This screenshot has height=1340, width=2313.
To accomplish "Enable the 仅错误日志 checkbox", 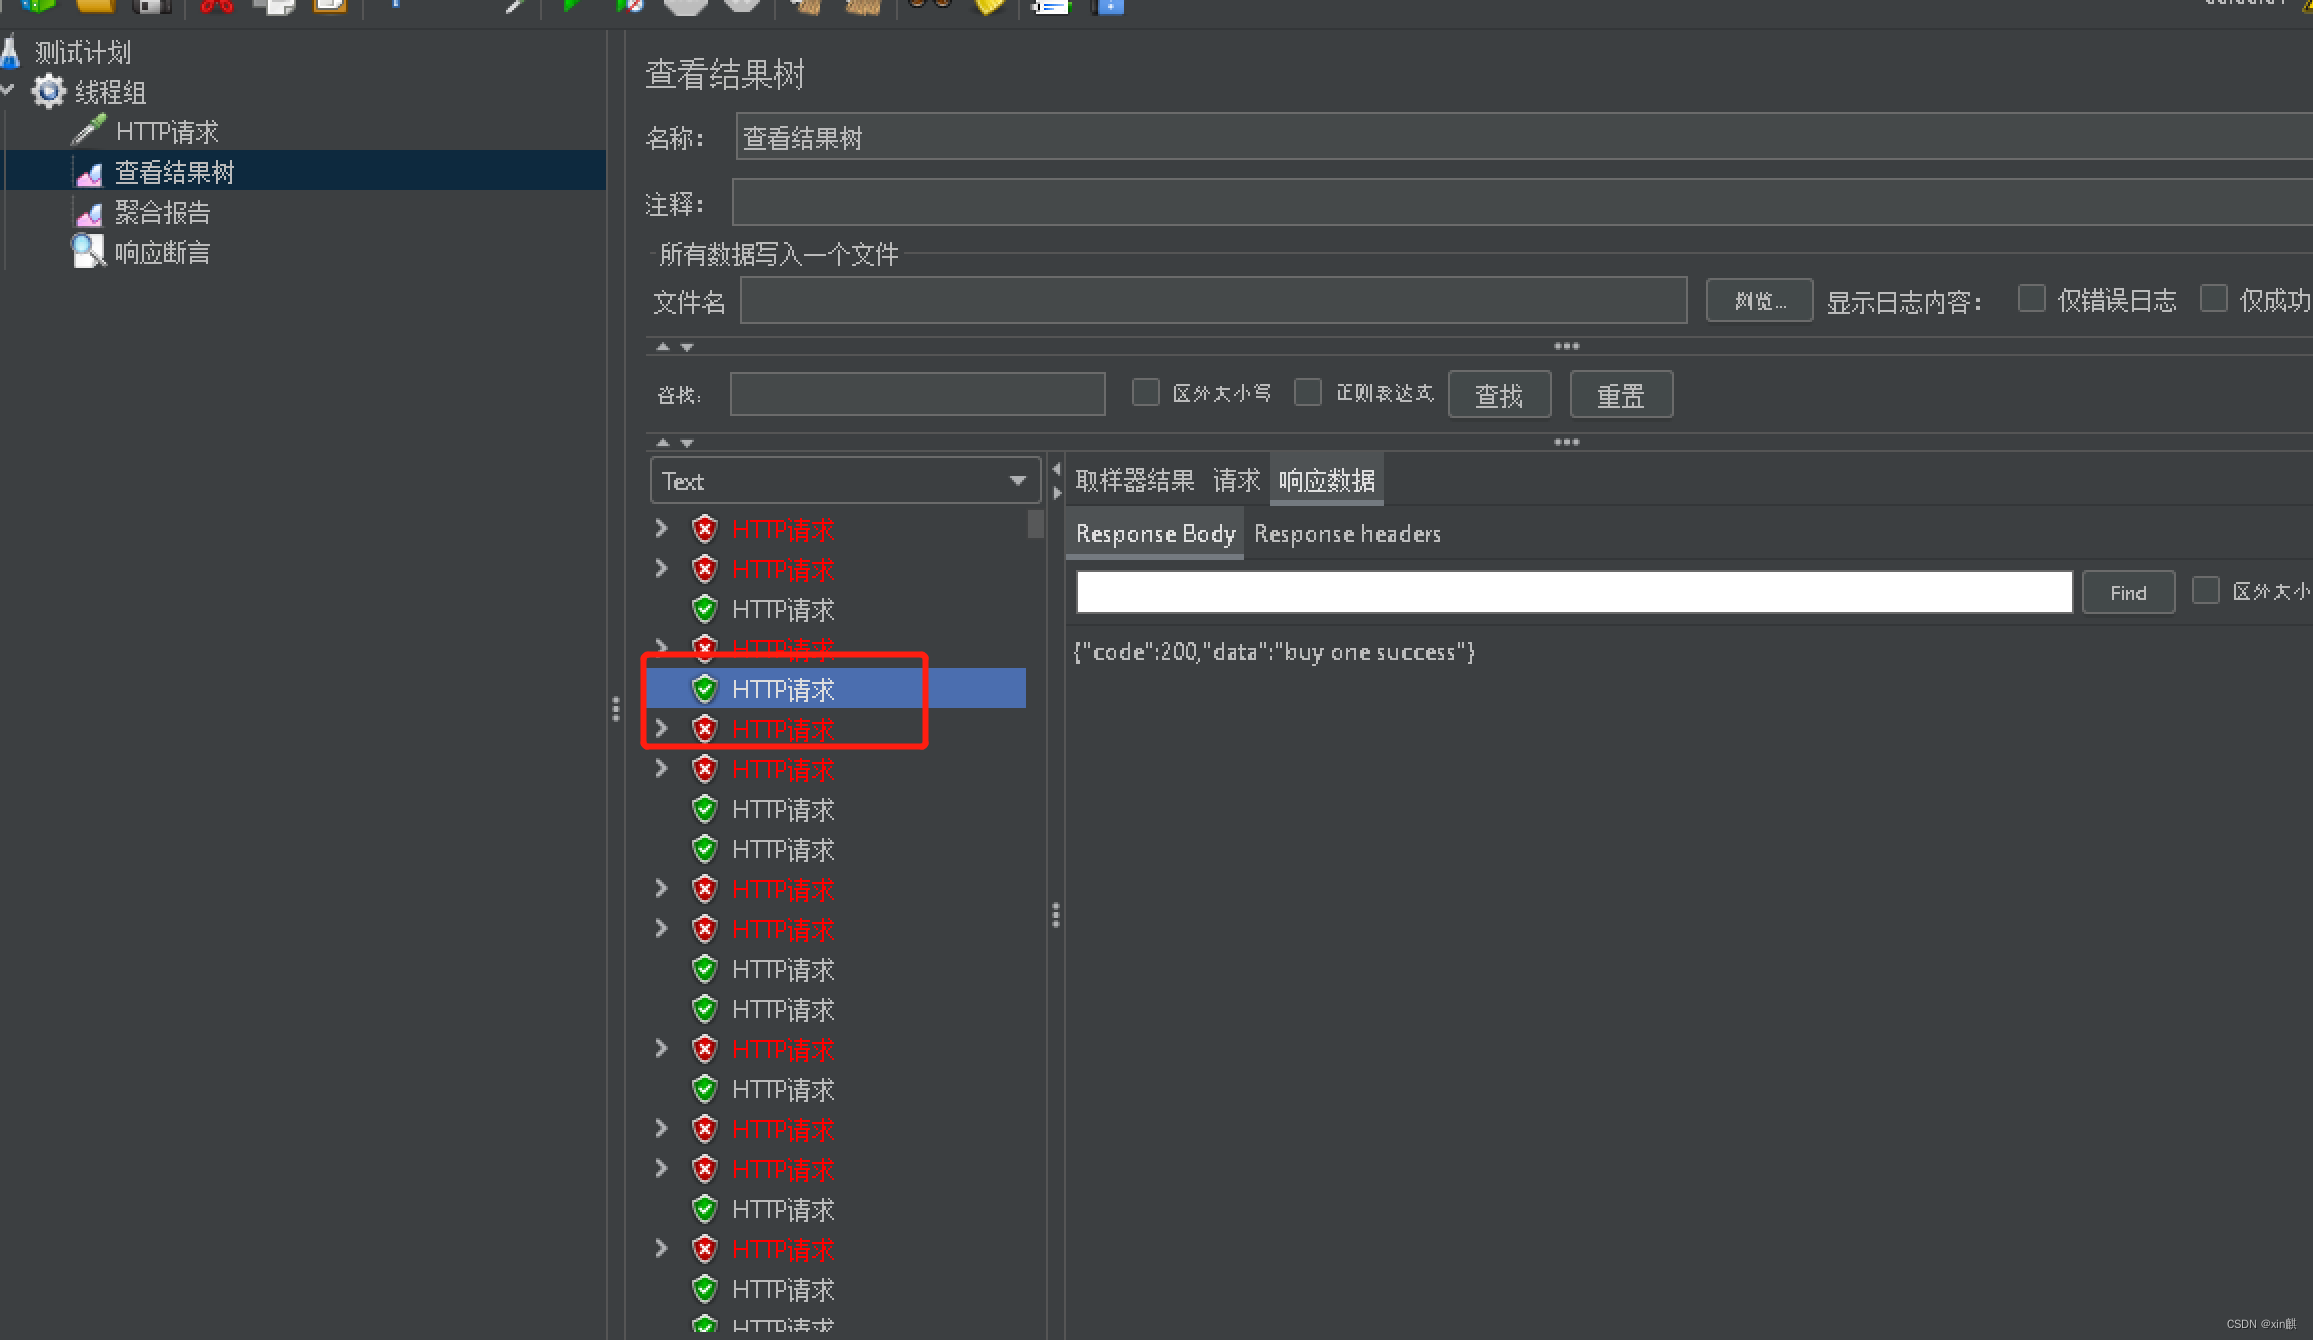I will (x=2032, y=299).
